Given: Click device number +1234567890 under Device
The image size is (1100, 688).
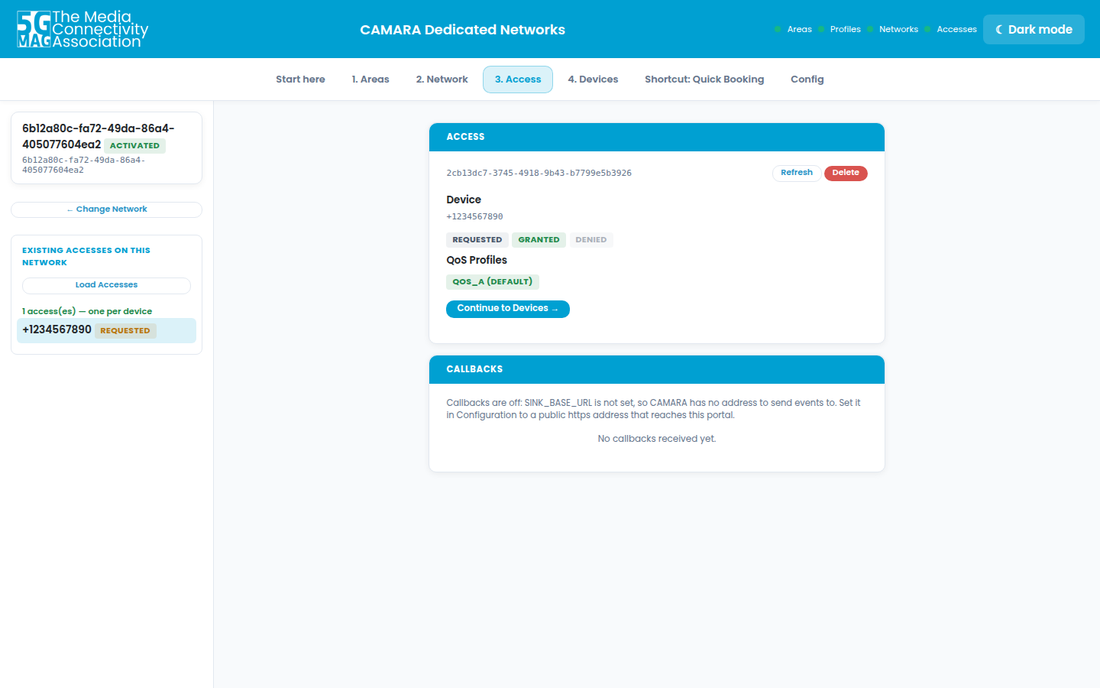Looking at the screenshot, I should tap(474, 217).
